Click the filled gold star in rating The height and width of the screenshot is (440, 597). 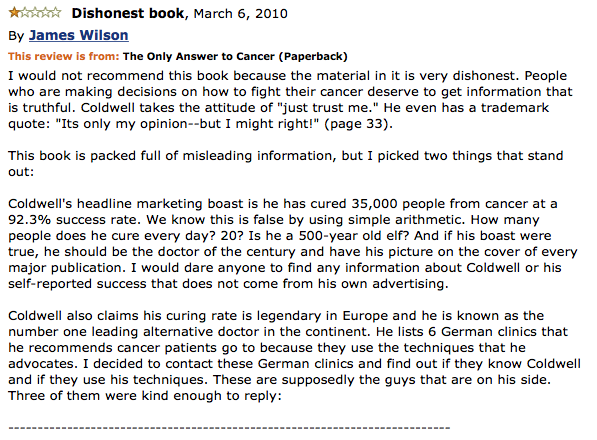click(14, 13)
